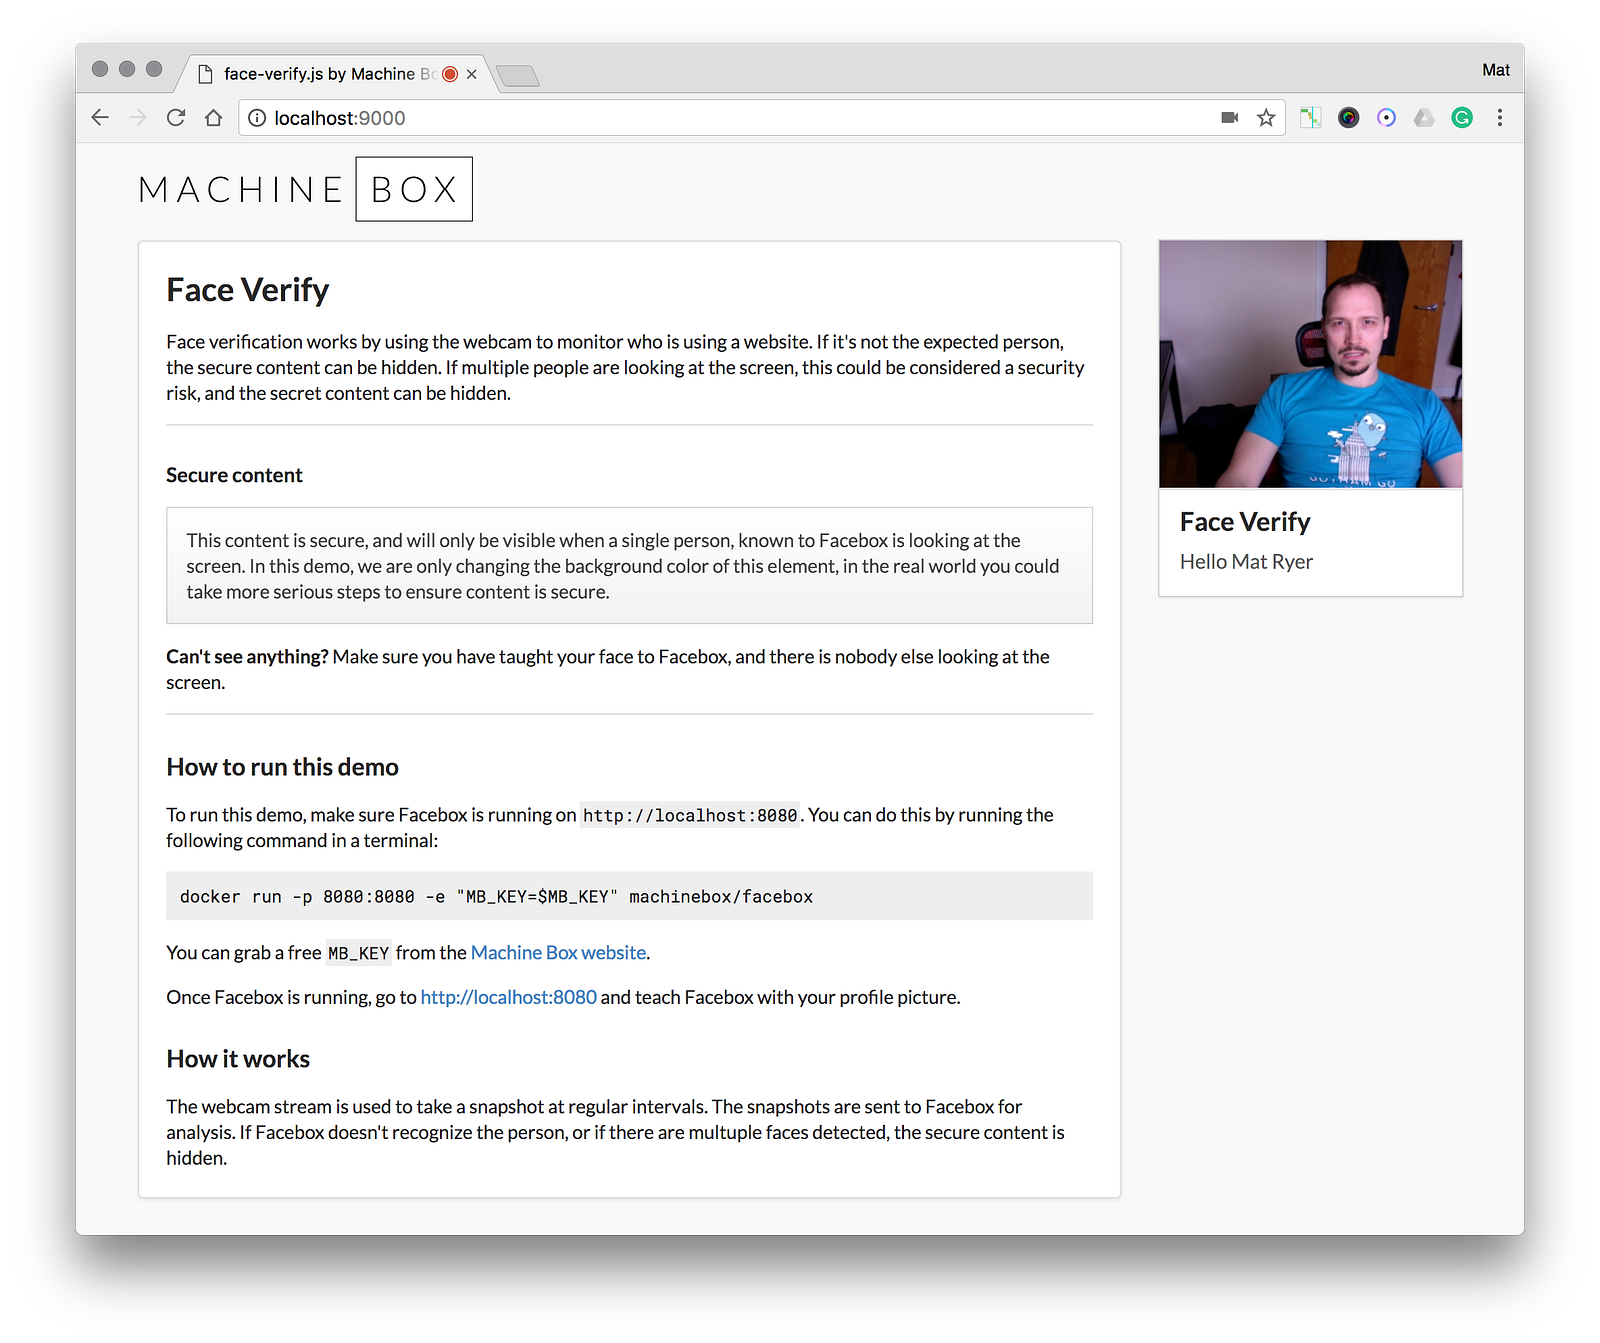Click the camera access icon in address bar
This screenshot has width=1600, height=1343.
pos(1230,118)
